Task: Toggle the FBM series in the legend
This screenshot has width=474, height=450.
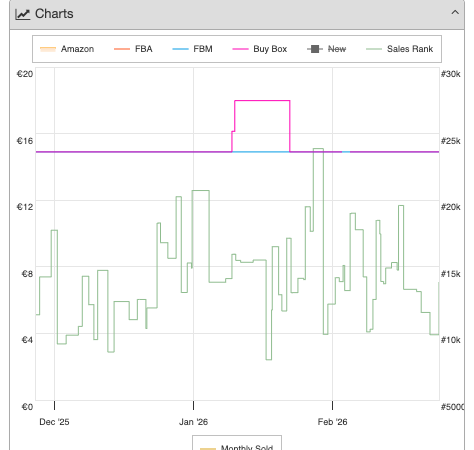Action: click(x=192, y=49)
